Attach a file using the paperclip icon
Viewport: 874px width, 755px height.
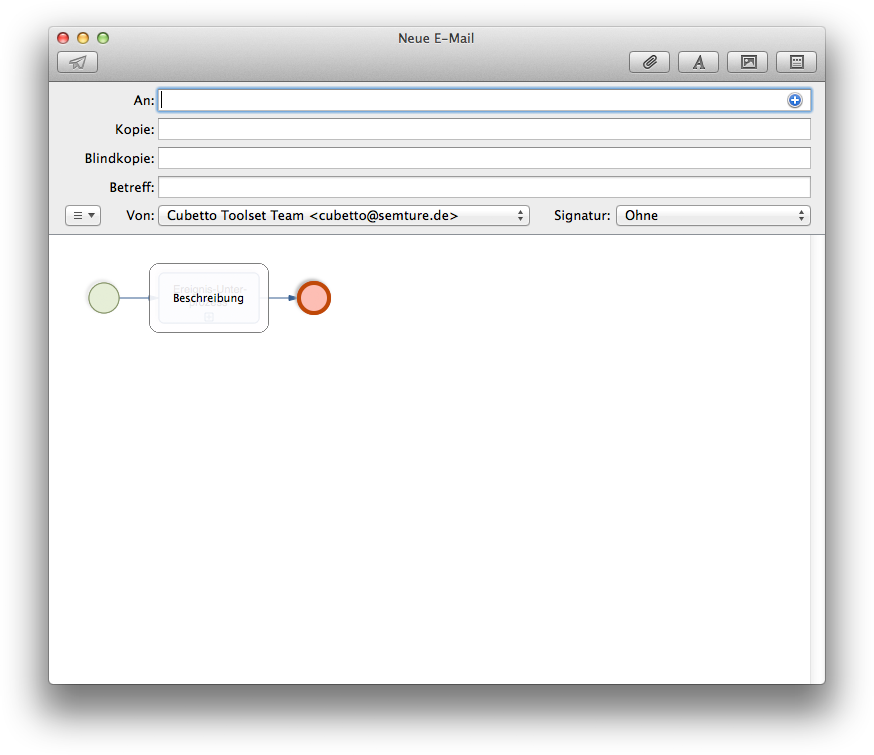tap(649, 62)
